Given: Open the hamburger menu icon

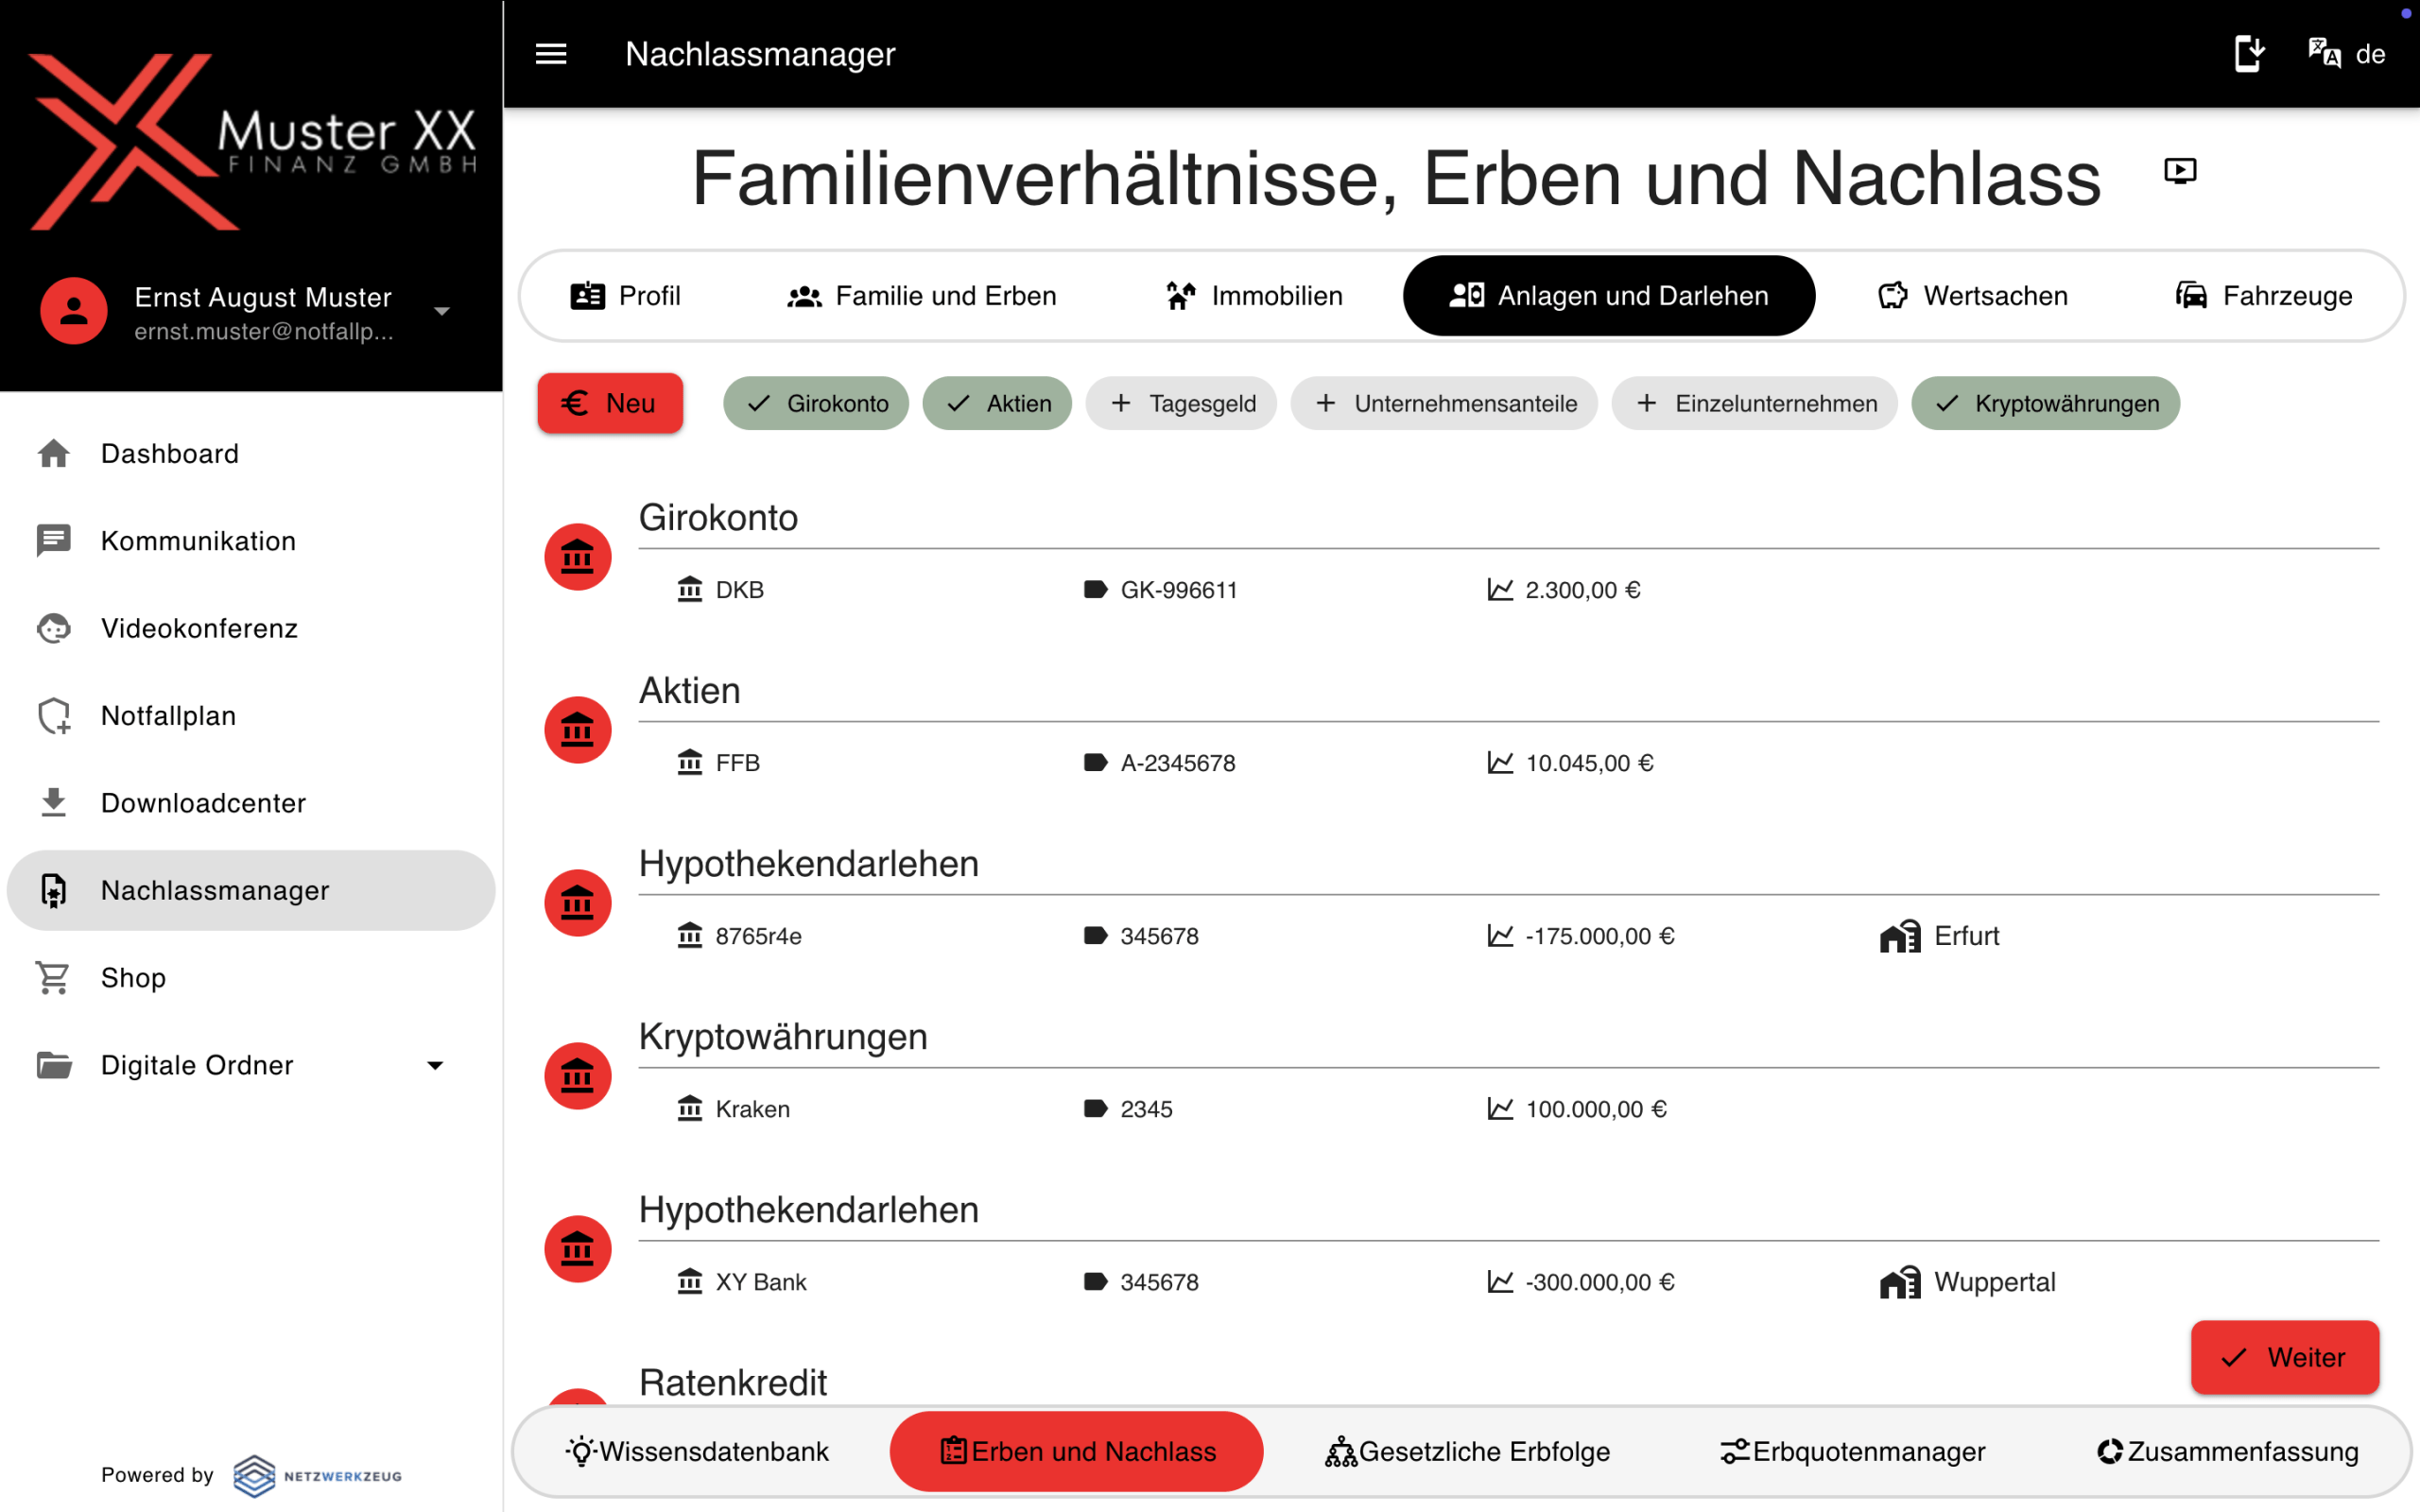Looking at the screenshot, I should (551, 54).
